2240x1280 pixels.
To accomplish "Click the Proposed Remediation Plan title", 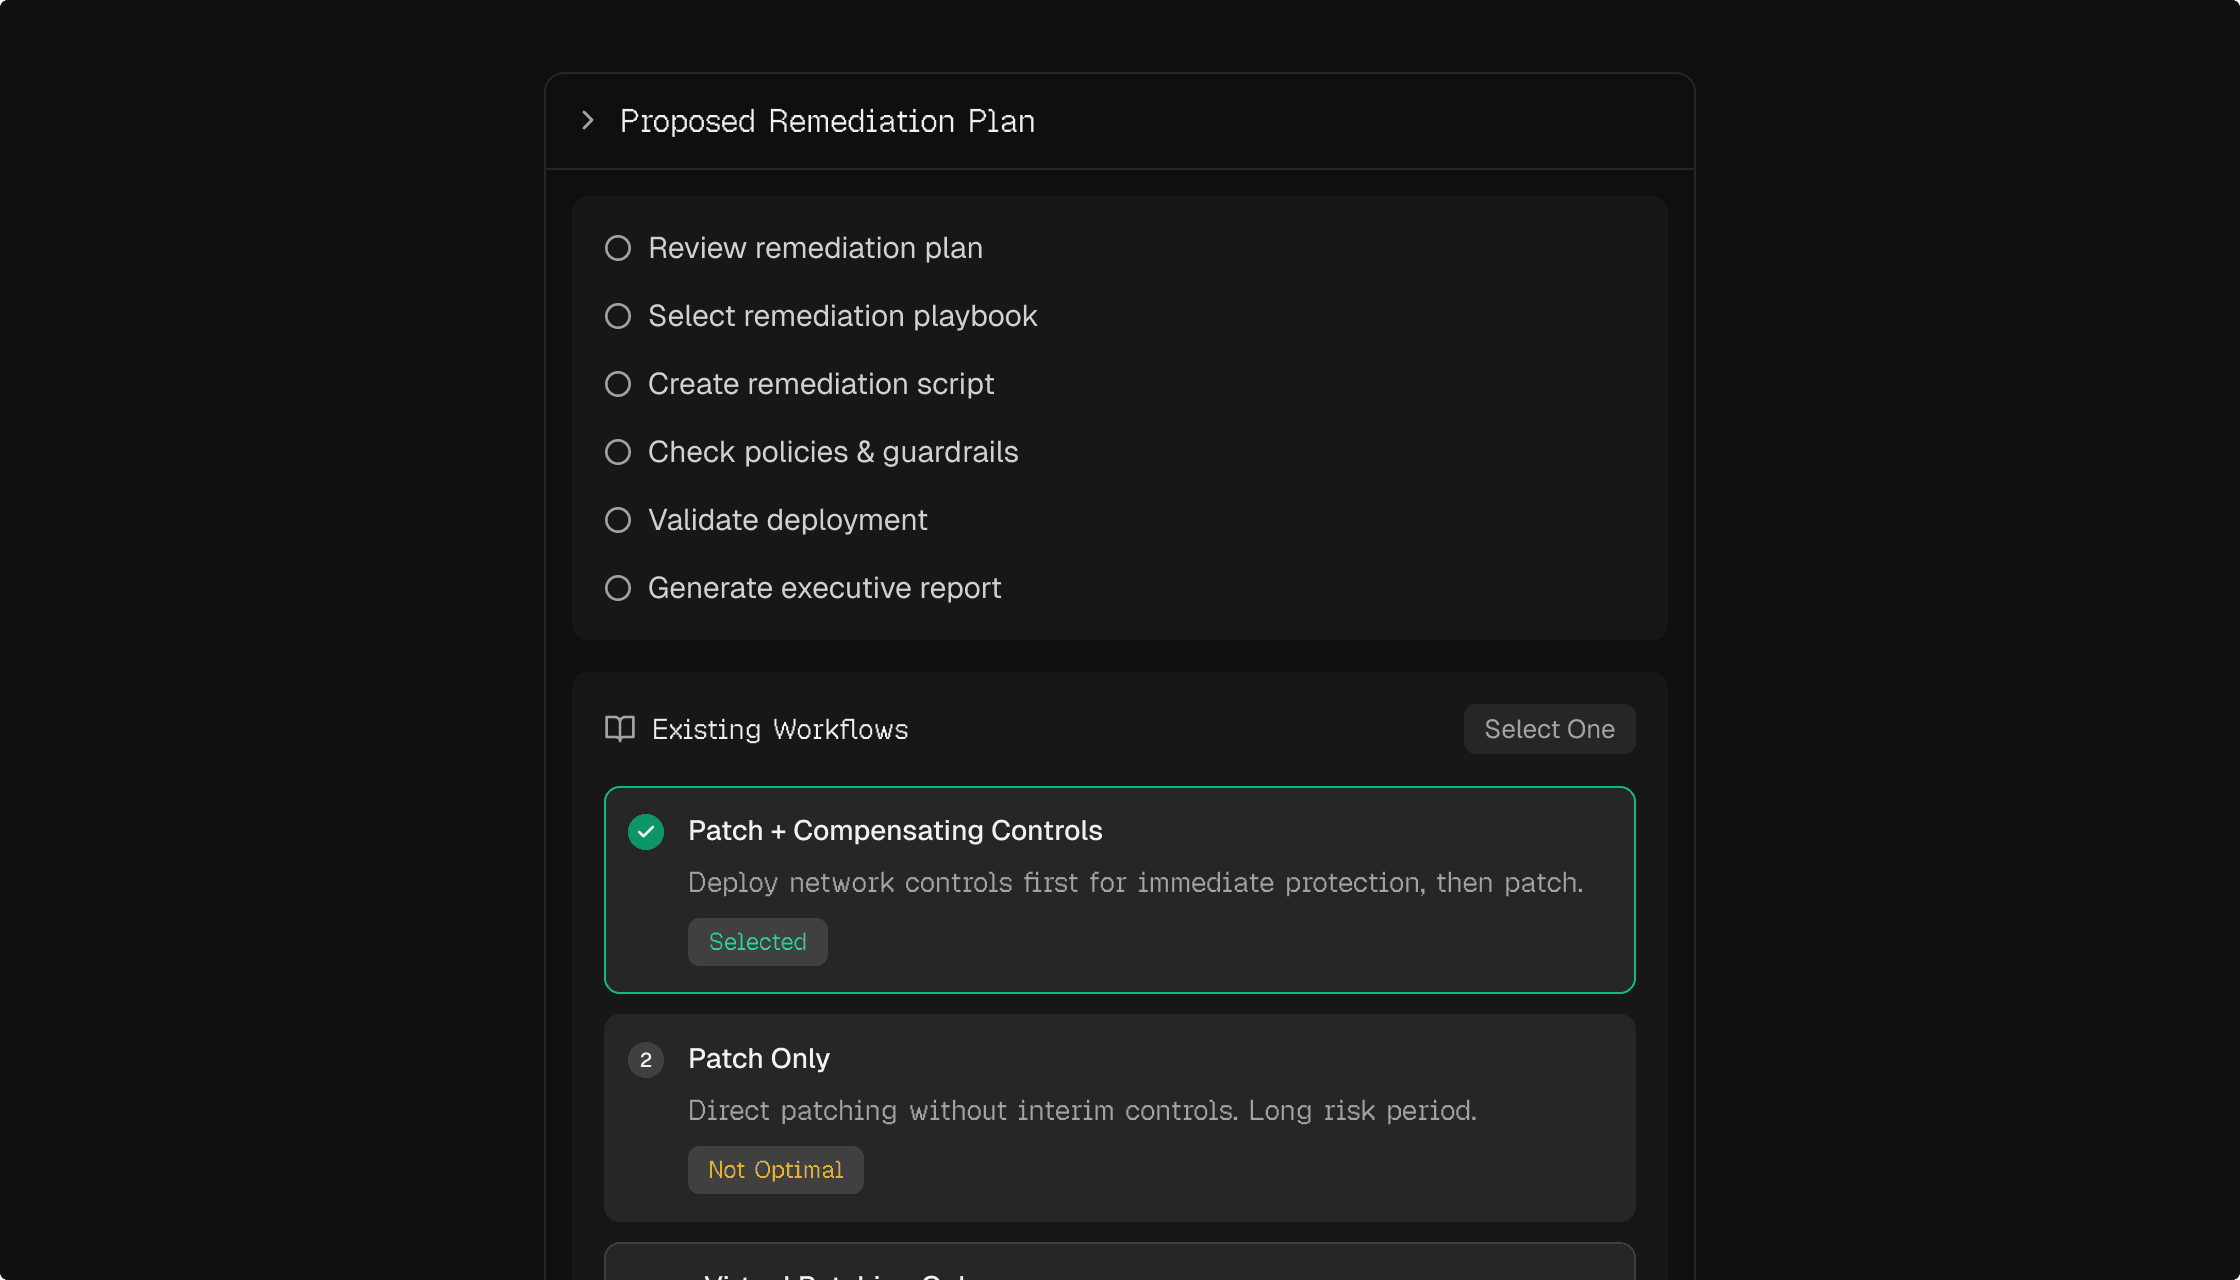I will [827, 121].
